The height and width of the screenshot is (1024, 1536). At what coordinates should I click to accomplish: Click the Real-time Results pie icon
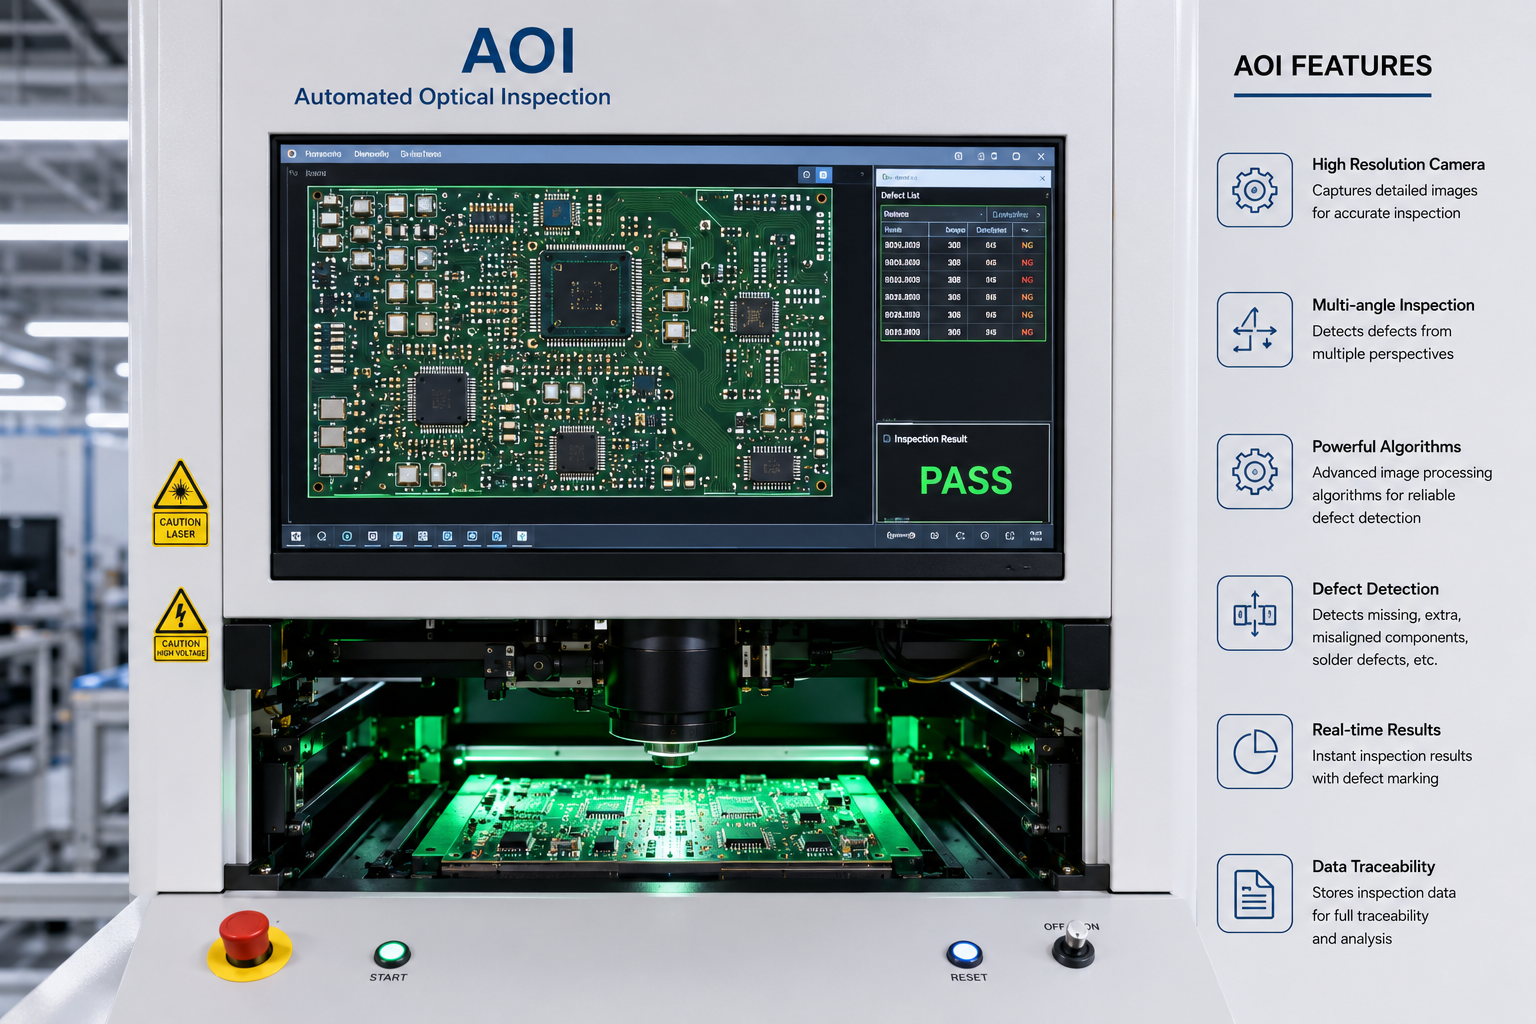1255,751
